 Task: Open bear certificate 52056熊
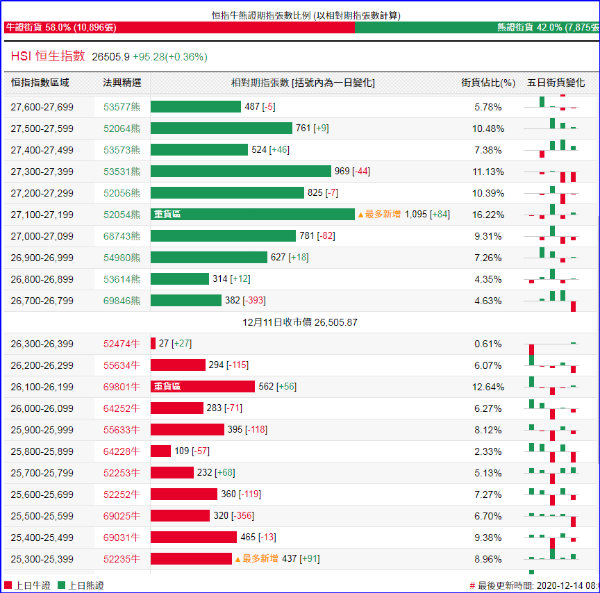click(x=122, y=193)
